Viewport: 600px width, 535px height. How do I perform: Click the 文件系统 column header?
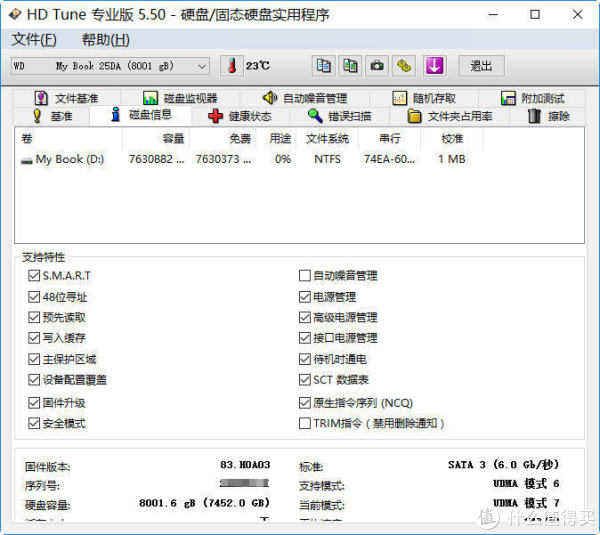(327, 138)
